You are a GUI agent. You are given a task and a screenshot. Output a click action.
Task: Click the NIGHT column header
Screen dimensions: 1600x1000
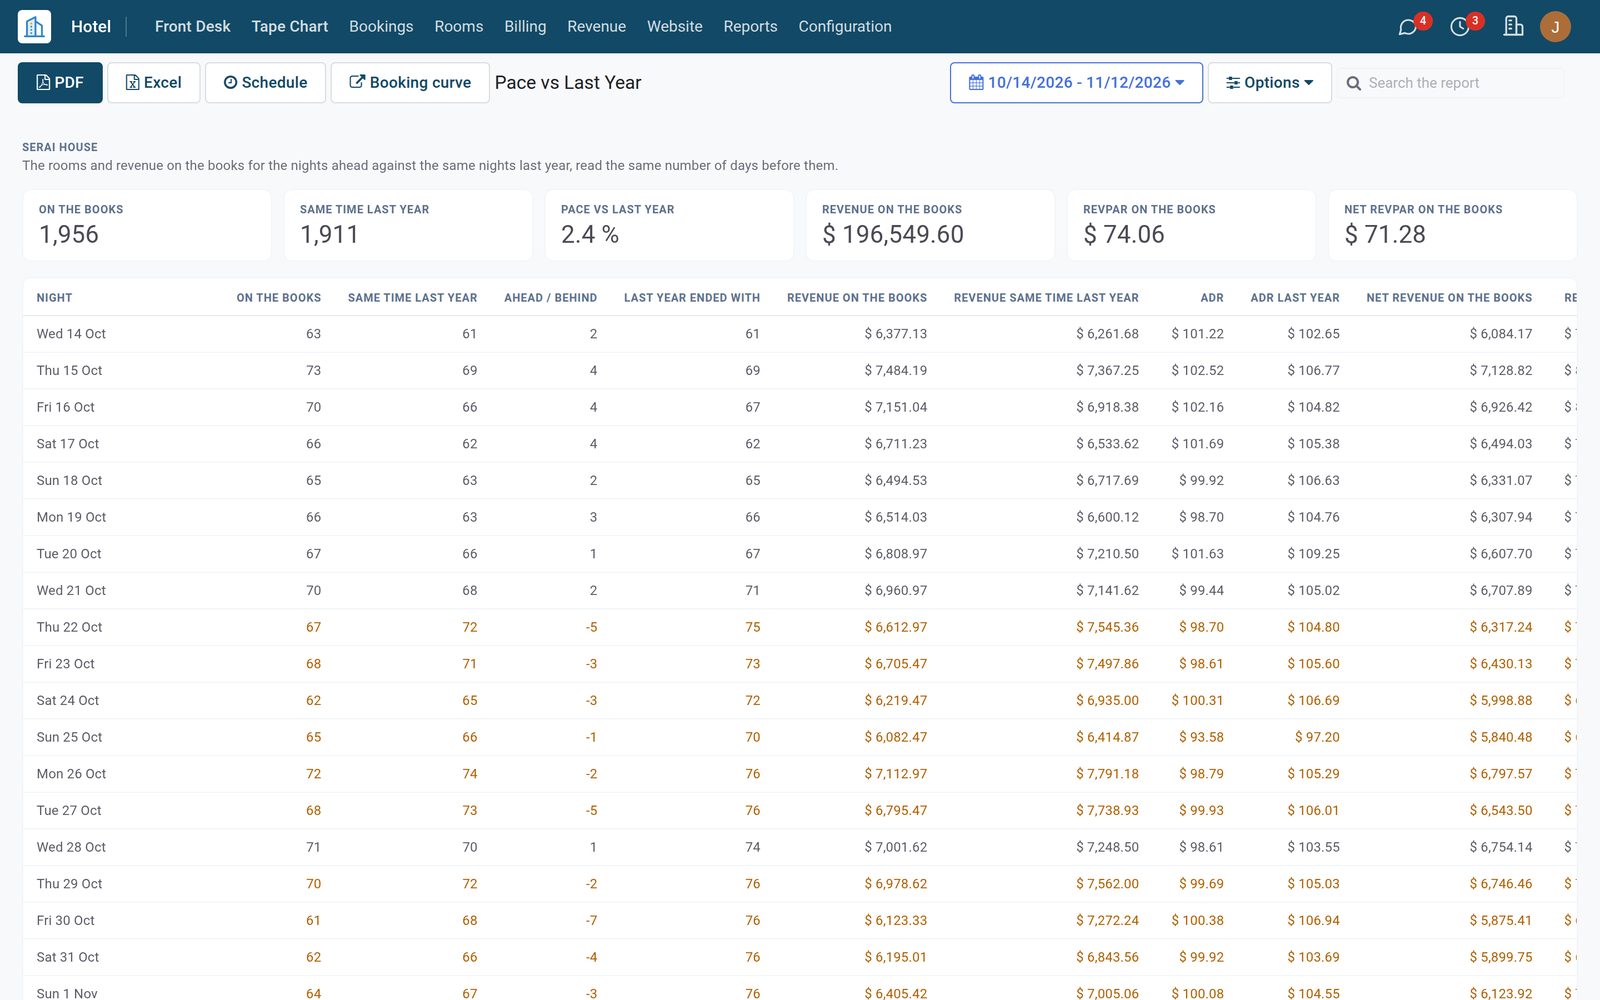(54, 298)
